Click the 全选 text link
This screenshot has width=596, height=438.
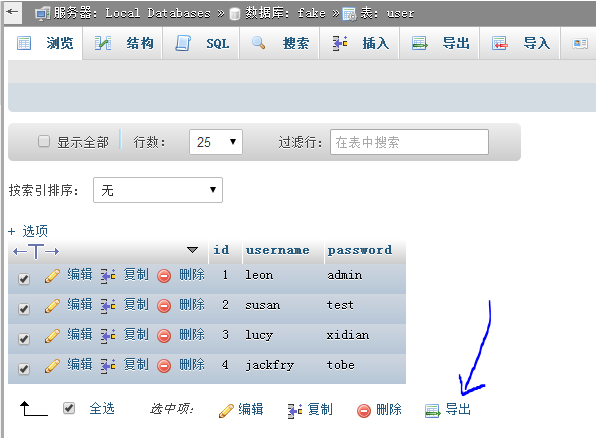click(102, 409)
